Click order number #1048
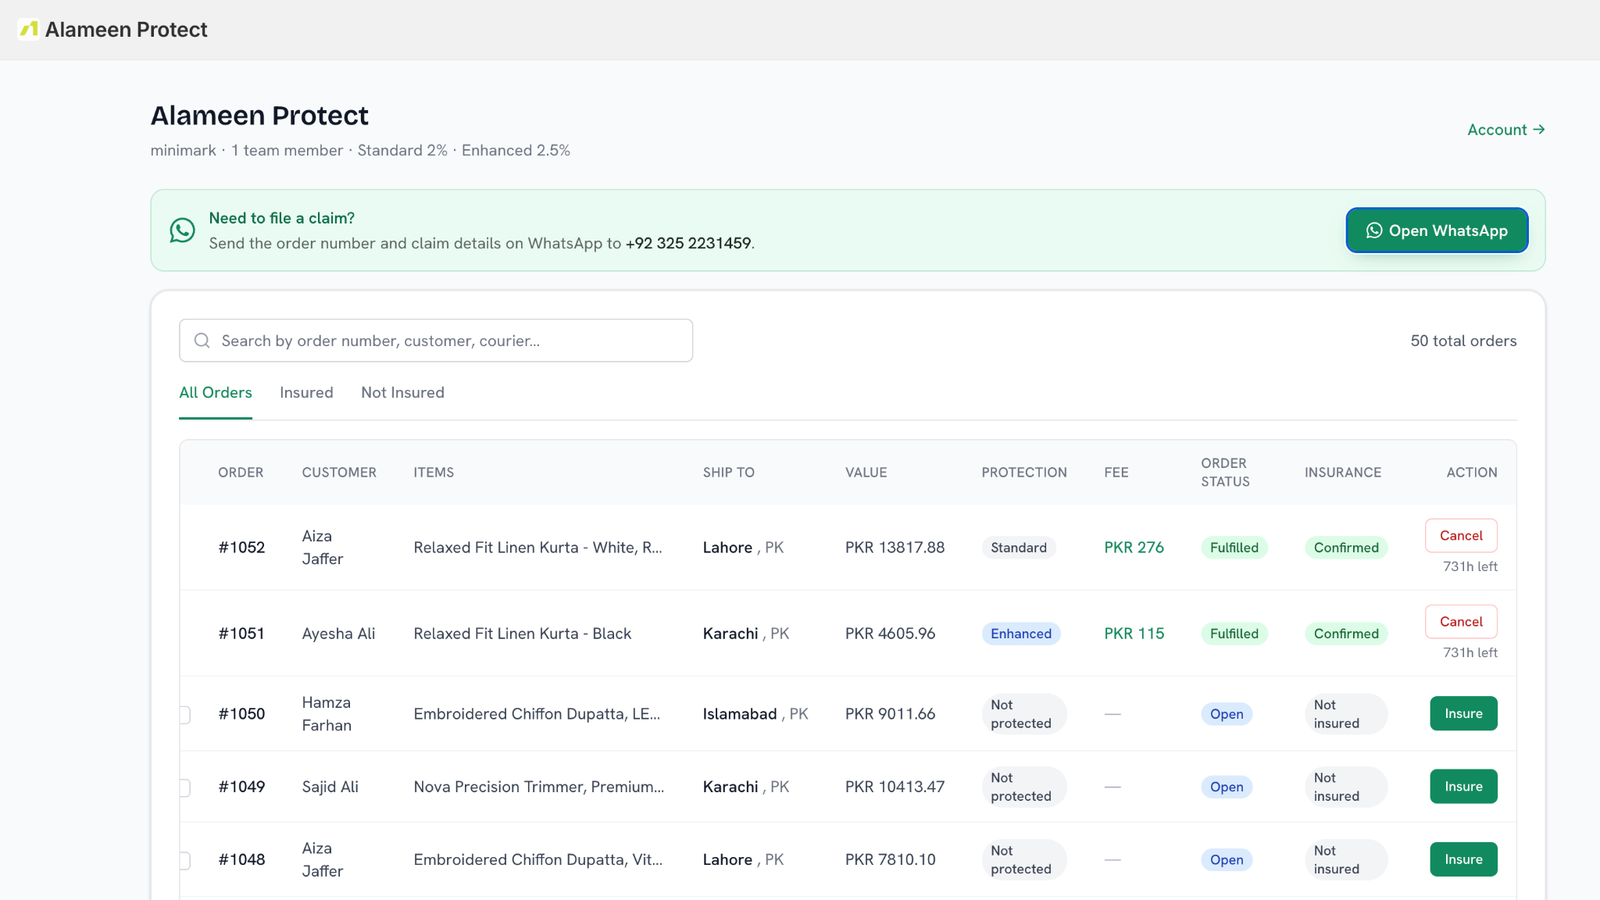The width and height of the screenshot is (1600, 900). (x=242, y=859)
